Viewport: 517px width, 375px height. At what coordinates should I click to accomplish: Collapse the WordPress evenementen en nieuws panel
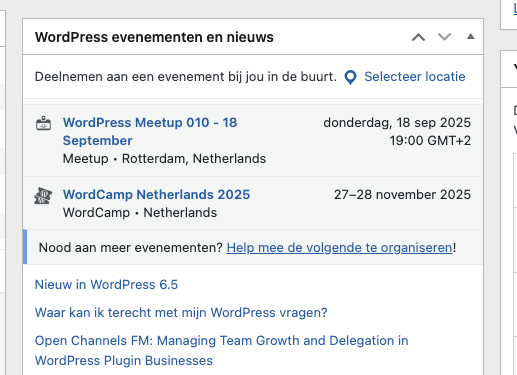point(470,37)
